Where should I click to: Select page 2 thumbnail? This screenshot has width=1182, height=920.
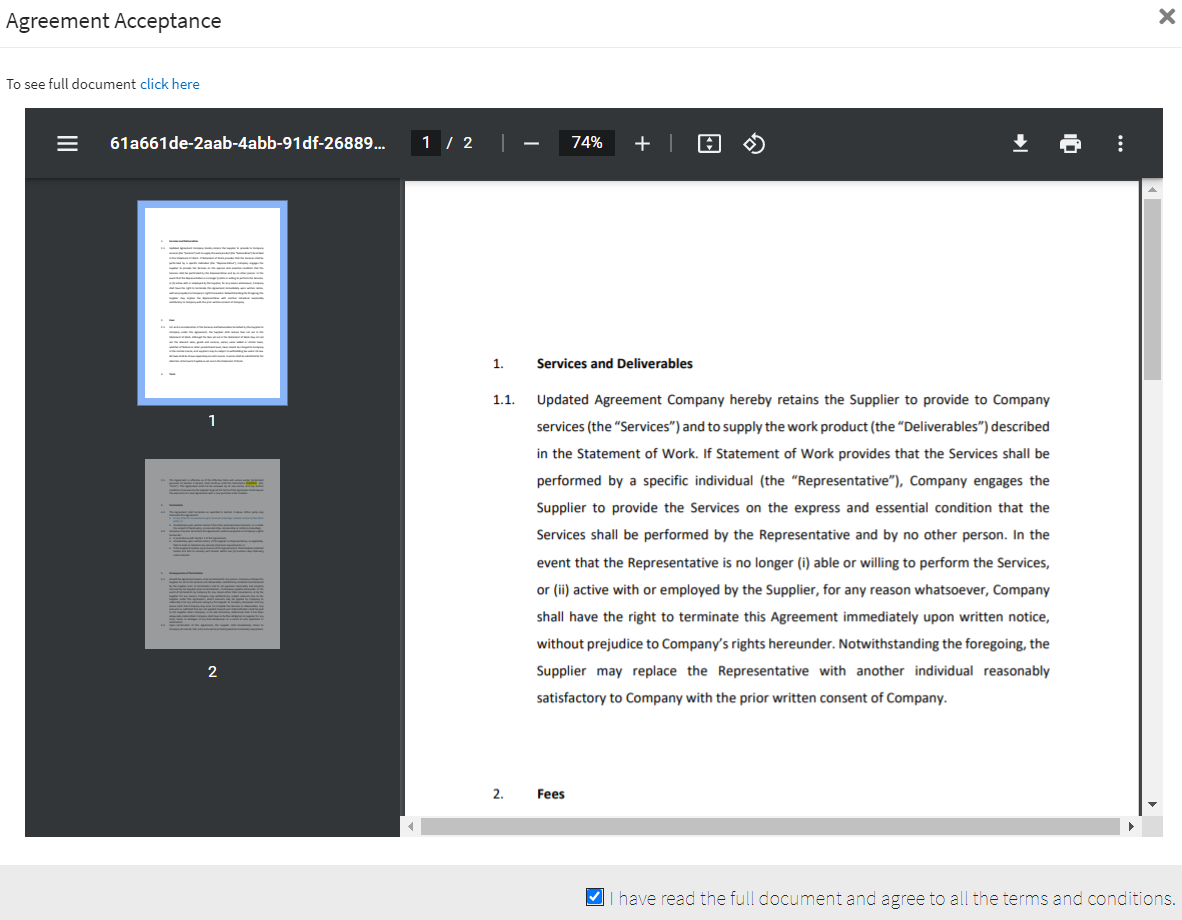(x=212, y=554)
